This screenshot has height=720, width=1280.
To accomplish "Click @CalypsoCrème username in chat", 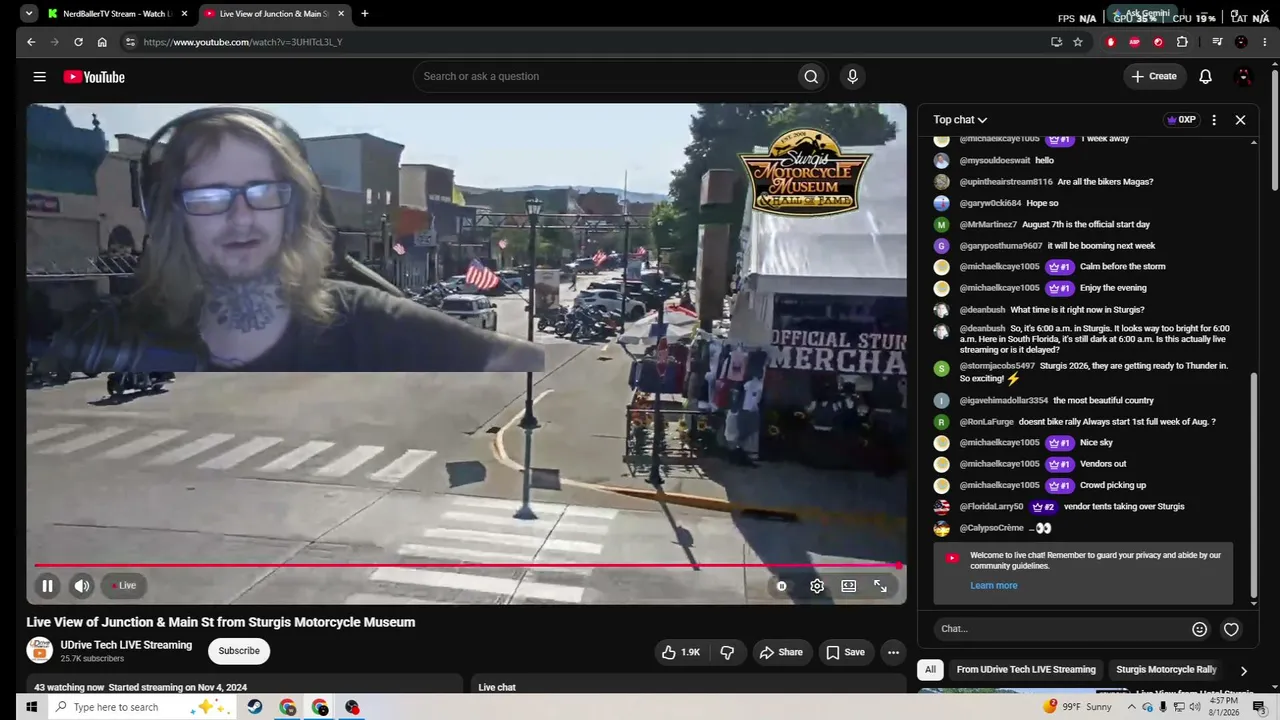I will pyautogui.click(x=991, y=528).
